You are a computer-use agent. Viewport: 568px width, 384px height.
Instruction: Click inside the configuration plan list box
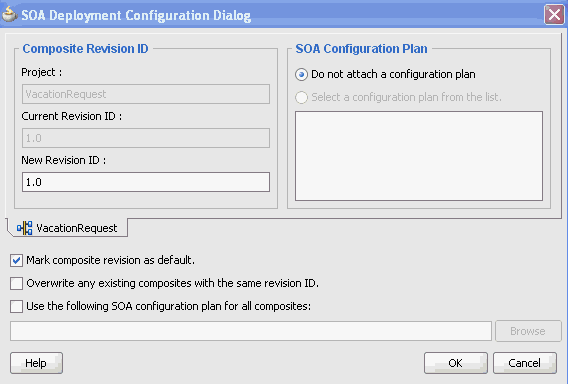coord(419,156)
